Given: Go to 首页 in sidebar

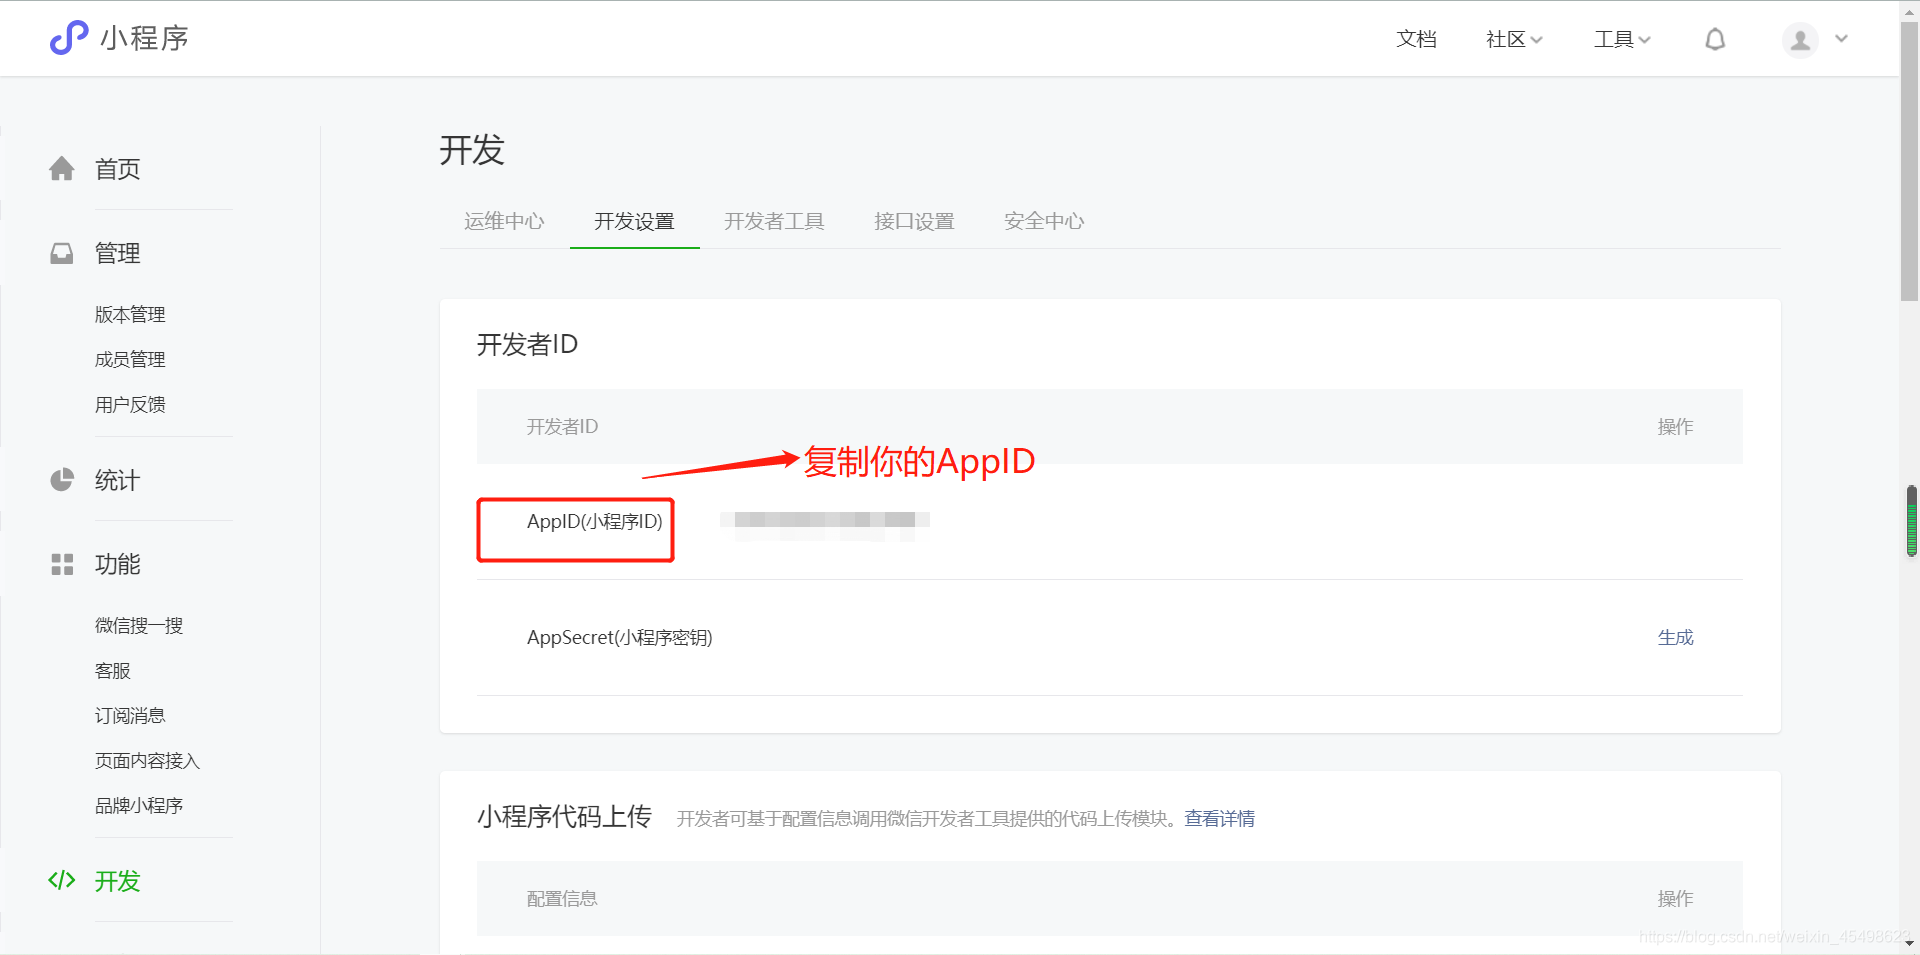Looking at the screenshot, I should [x=118, y=169].
